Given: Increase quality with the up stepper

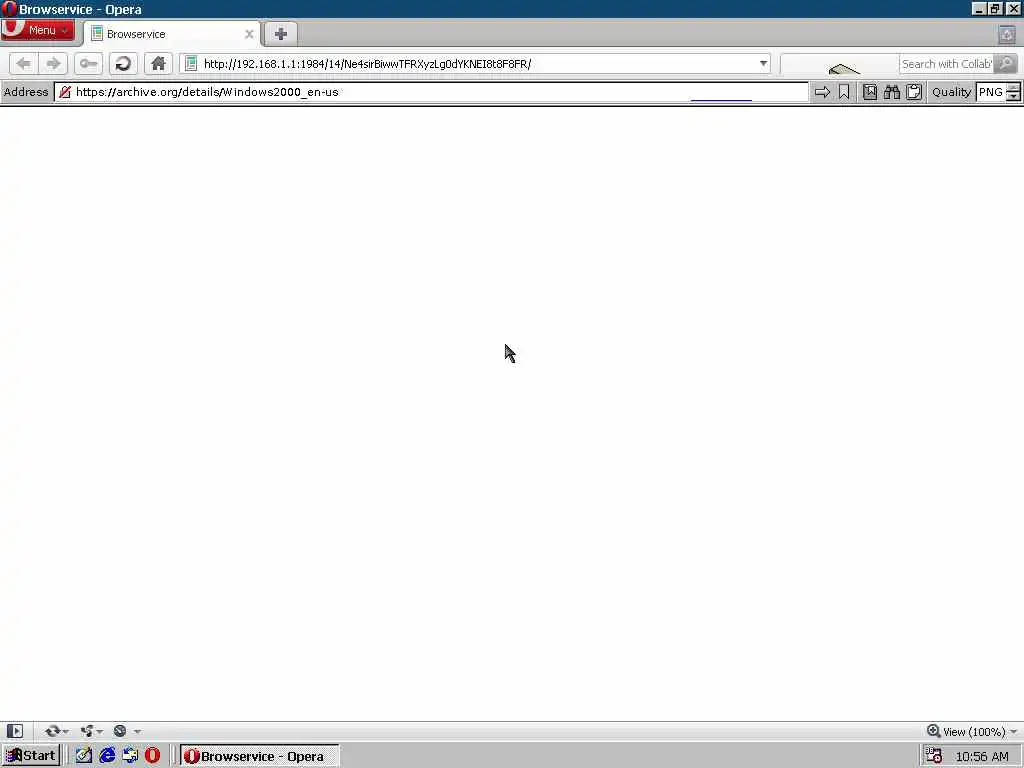Looking at the screenshot, I should pyautogui.click(x=1013, y=88).
